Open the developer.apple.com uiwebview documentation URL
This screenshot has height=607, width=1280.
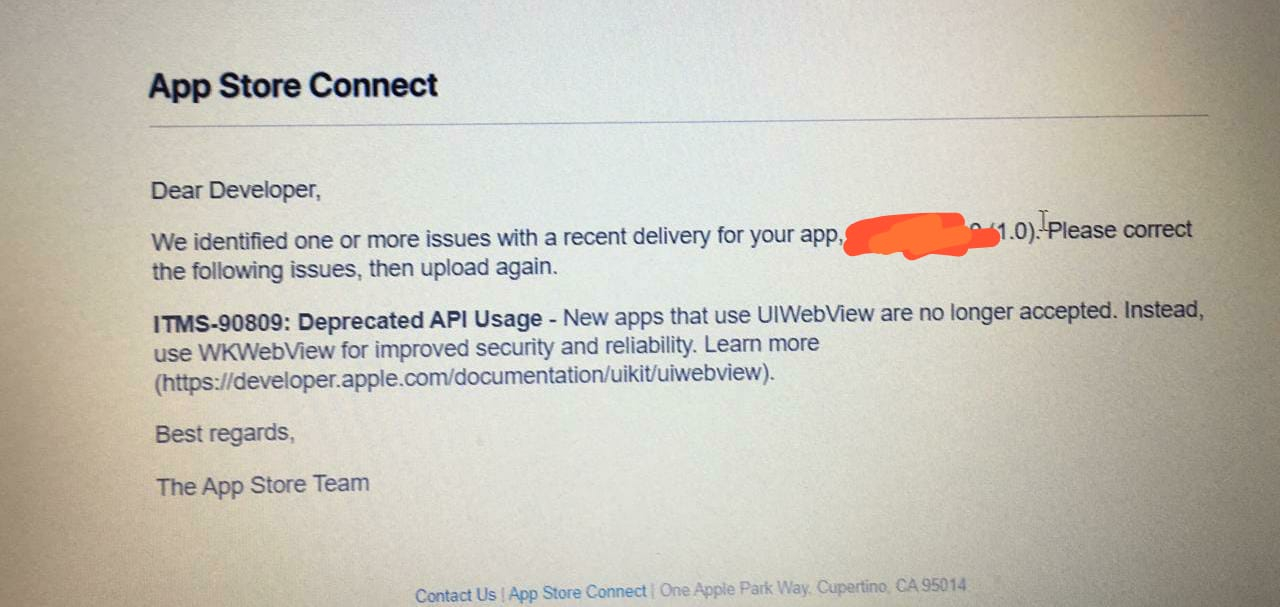[x=464, y=376]
